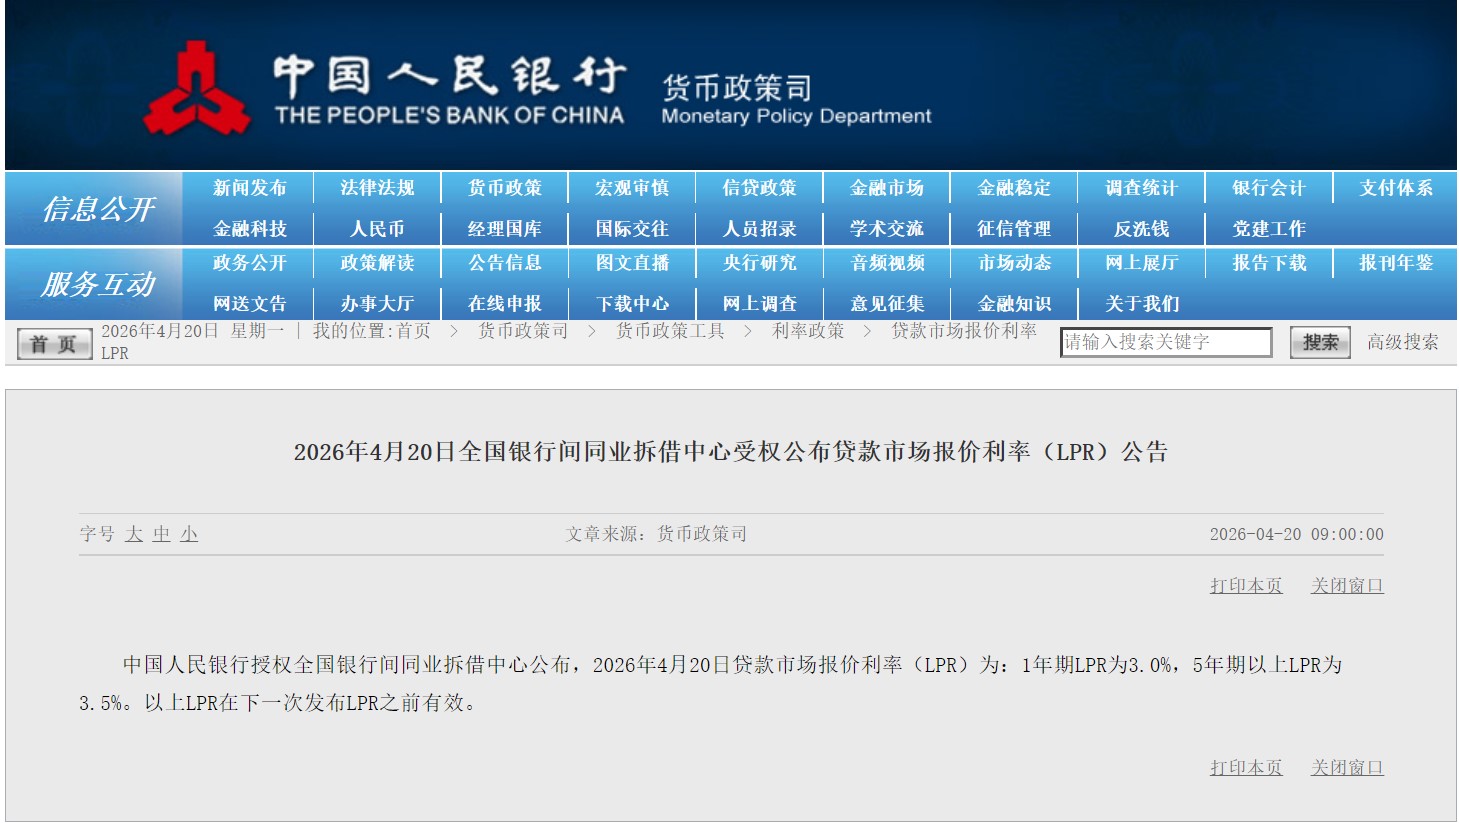Image resolution: width=1459 pixels, height=823 pixels.
Task: Open the 货币政策 navigation item
Action: pos(503,187)
